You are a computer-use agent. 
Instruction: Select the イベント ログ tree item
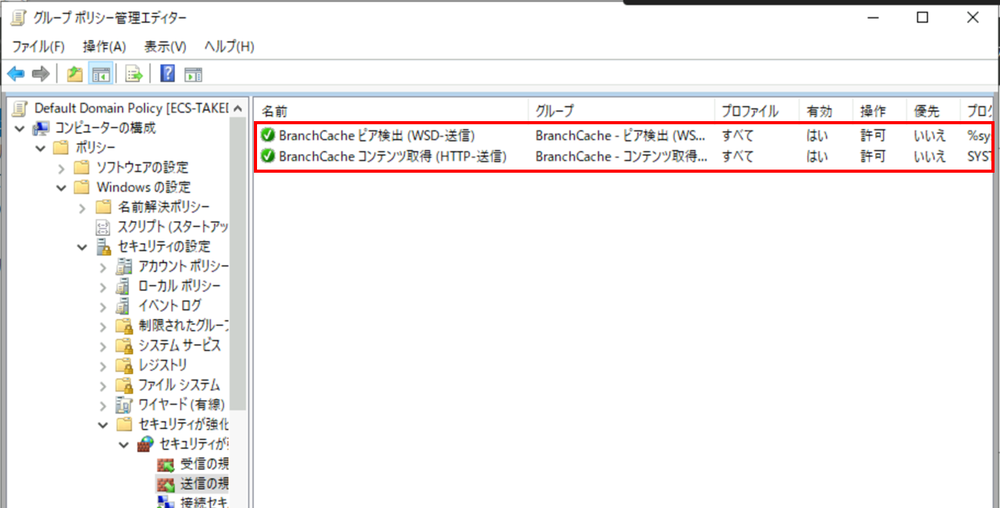170,306
